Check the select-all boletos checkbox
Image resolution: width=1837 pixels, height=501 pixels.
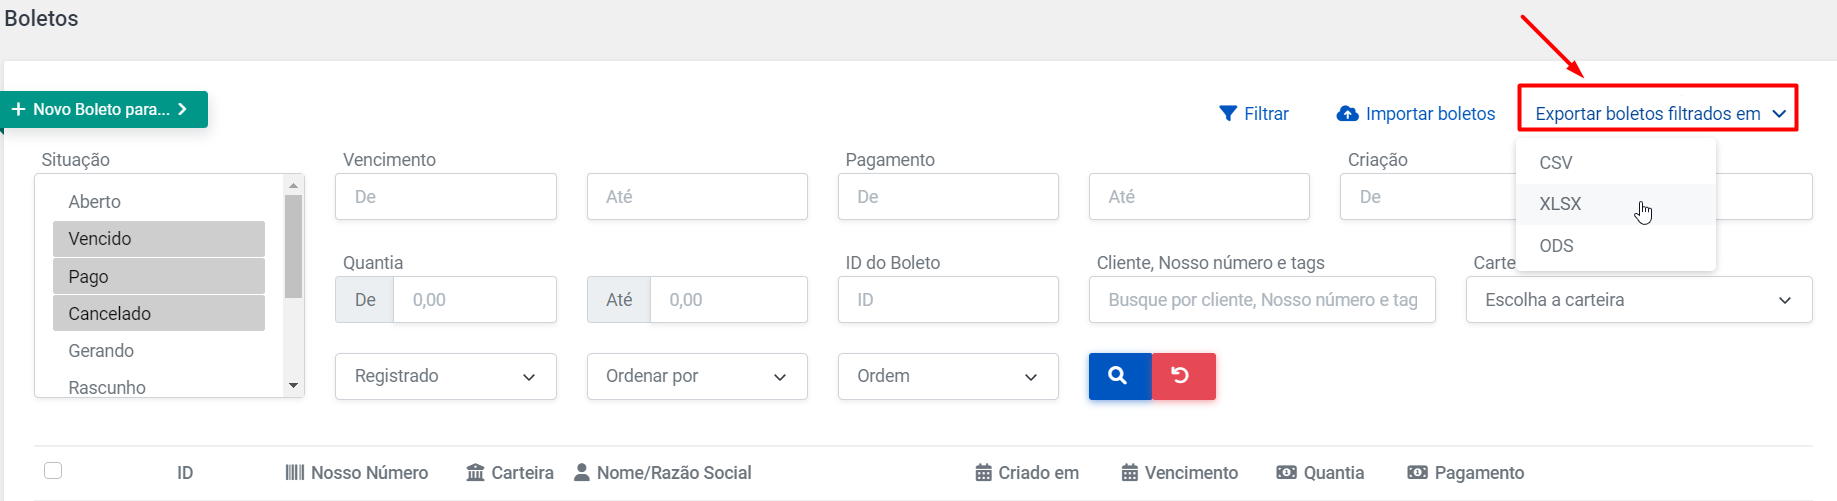[x=53, y=470]
